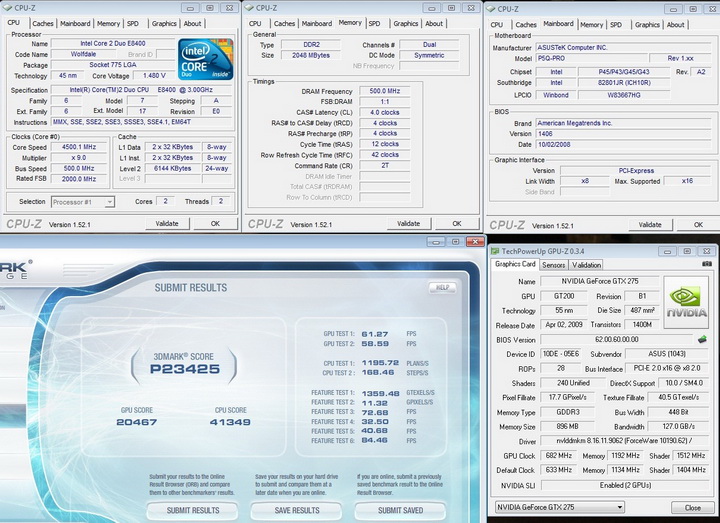Click the CPU TEST 1 result 1195.72

pyautogui.click(x=380, y=363)
